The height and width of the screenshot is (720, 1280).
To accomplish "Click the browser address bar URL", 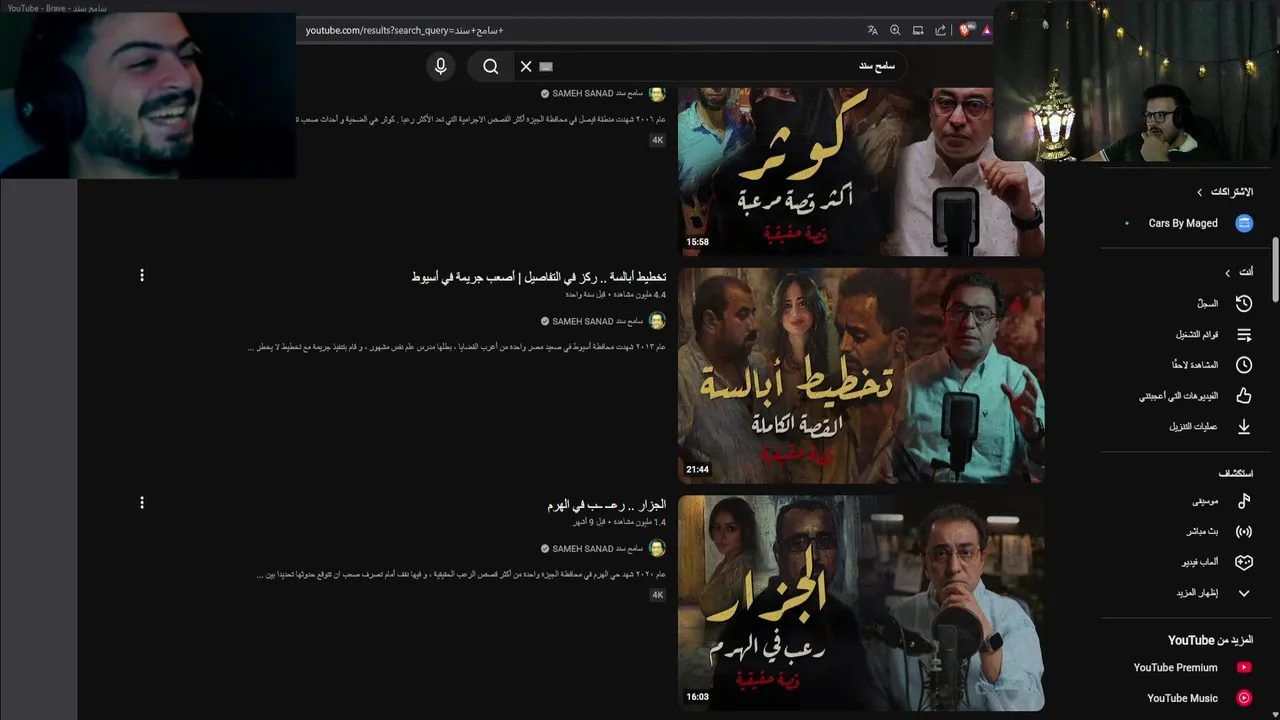I will [404, 30].
